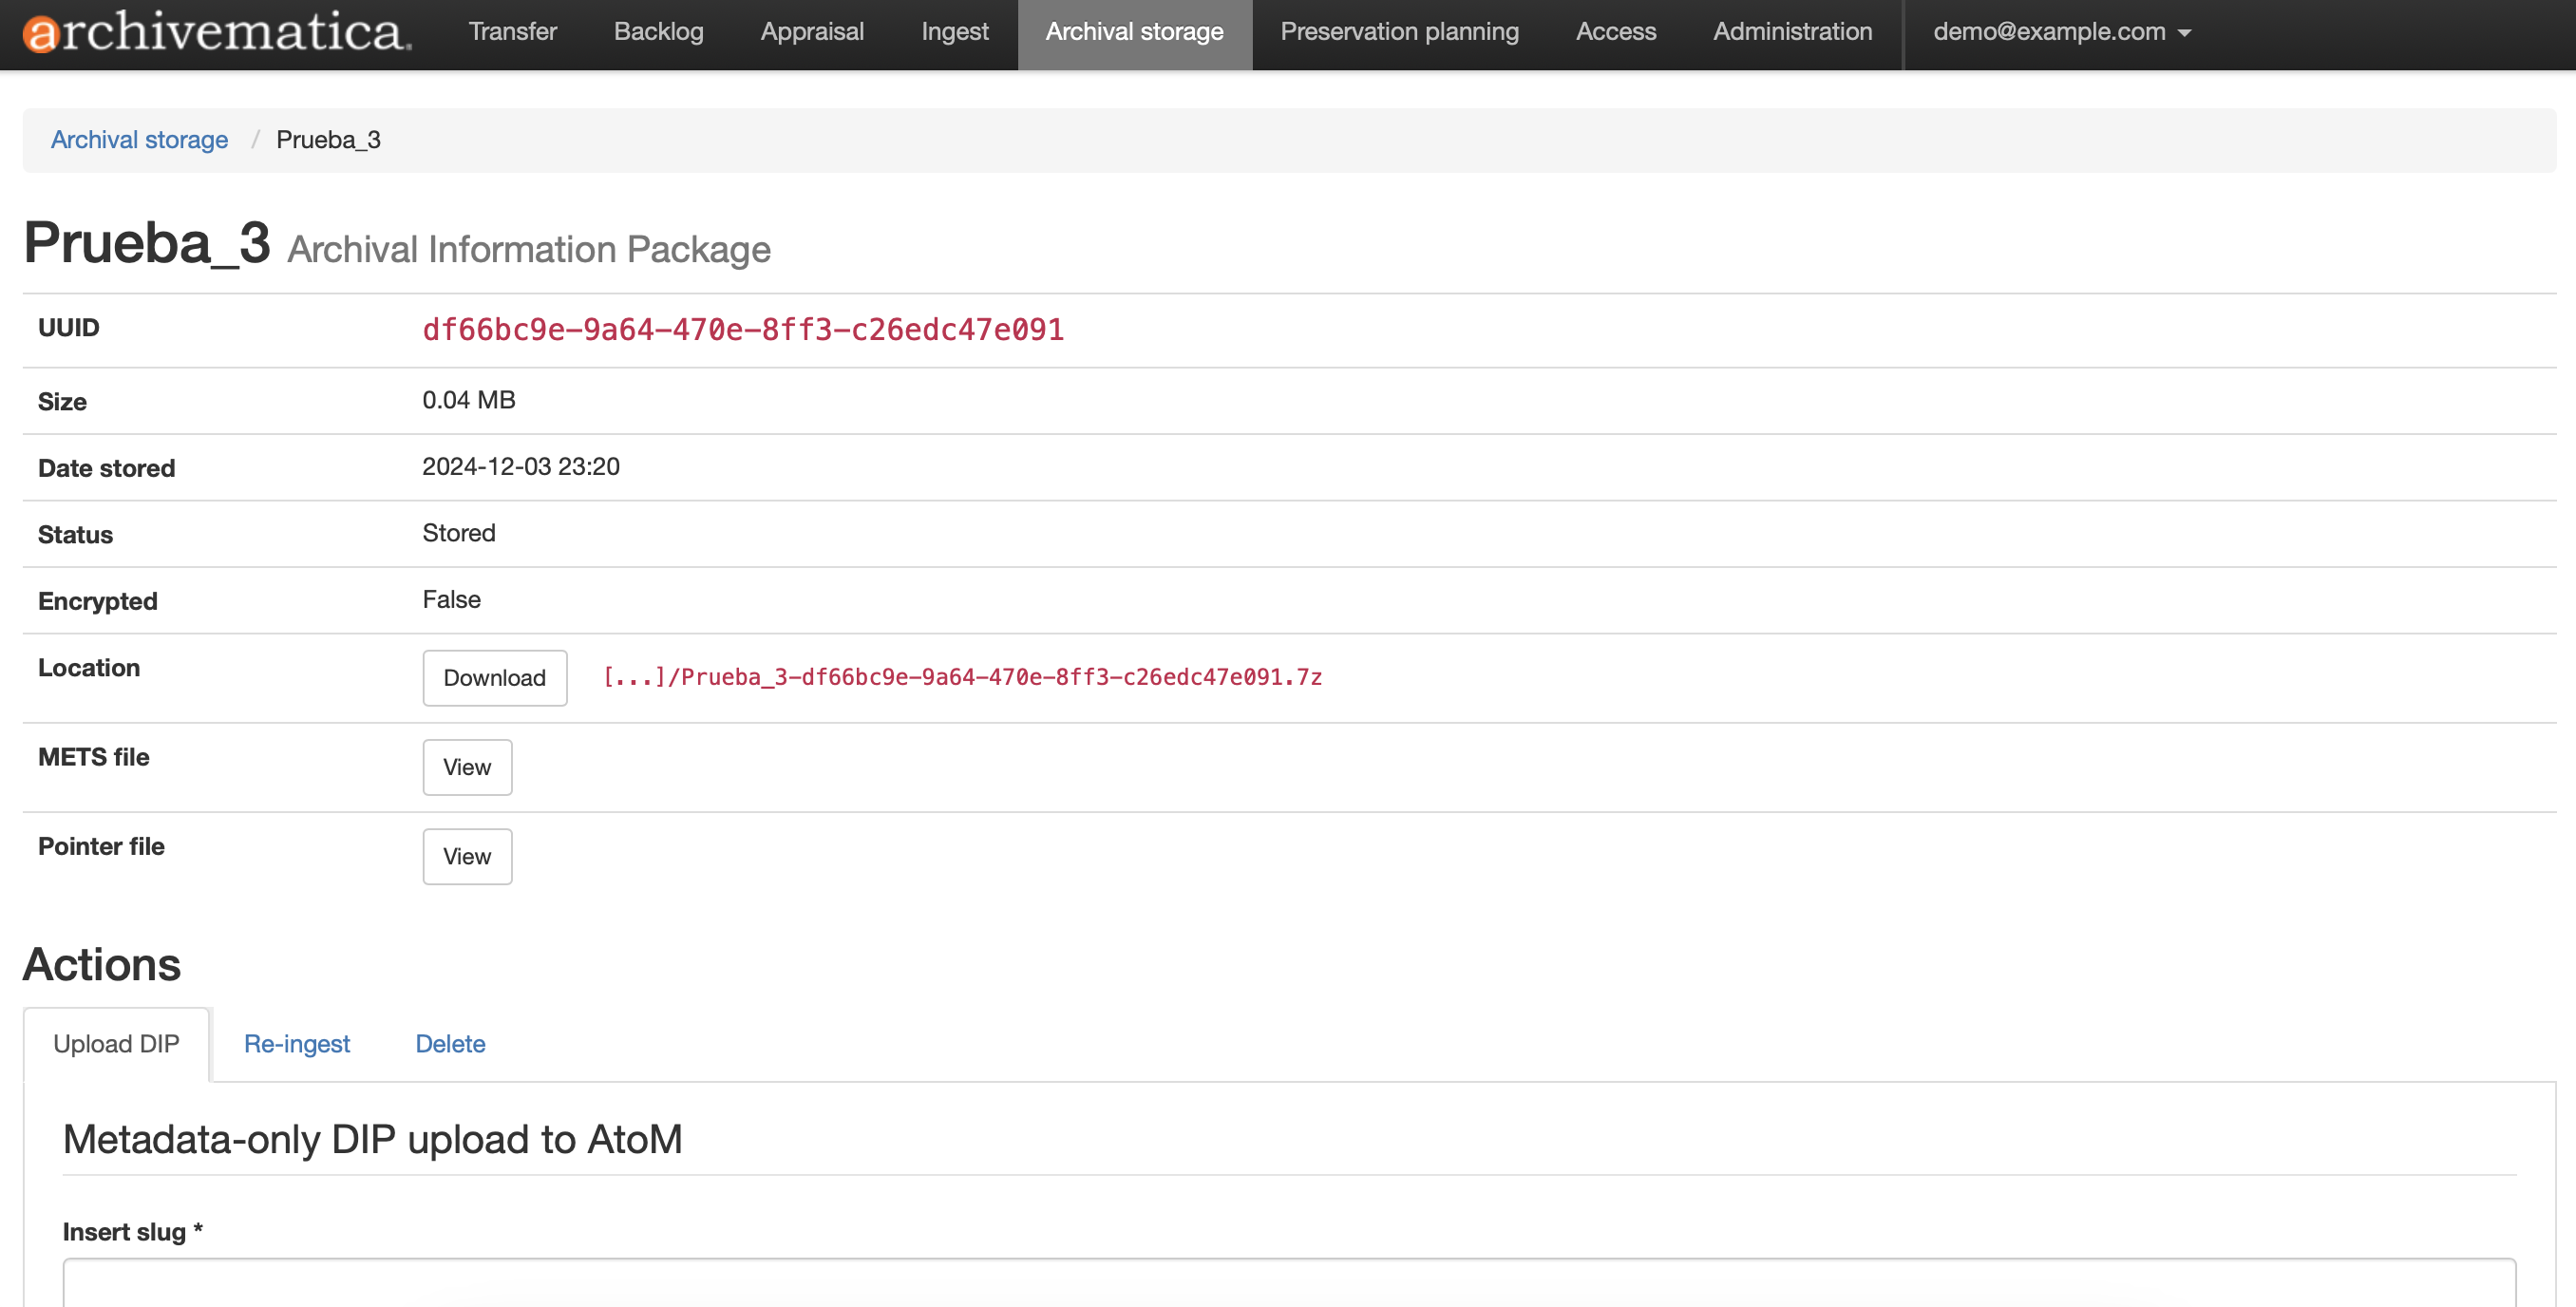Switch to the Delete tab
Screen dimensions: 2576x1307
[450, 1044]
